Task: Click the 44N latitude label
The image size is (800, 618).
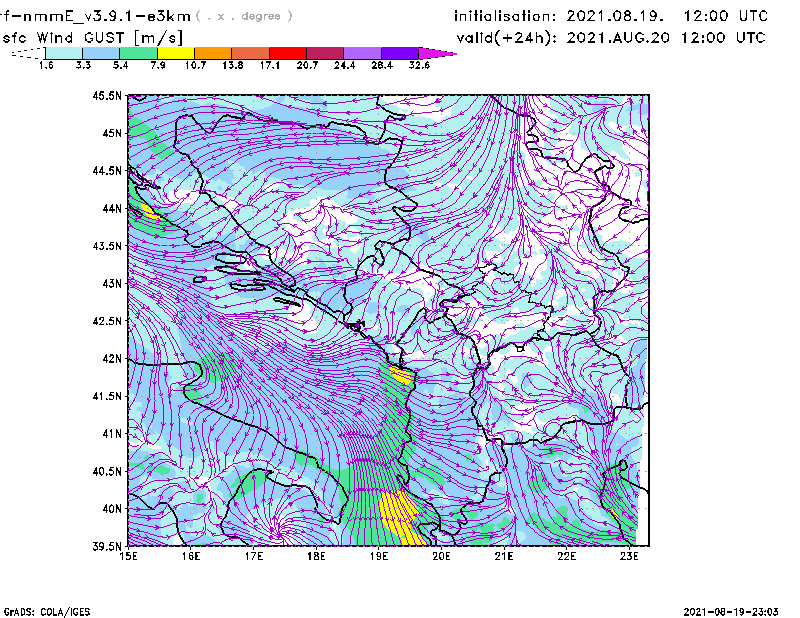Action: [x=112, y=208]
